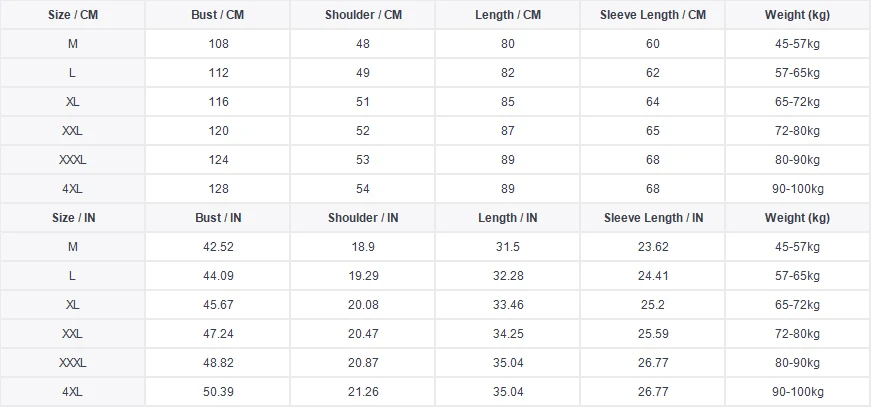Click the Sleeve Length / CM header
The image size is (871, 407).
(653, 15)
